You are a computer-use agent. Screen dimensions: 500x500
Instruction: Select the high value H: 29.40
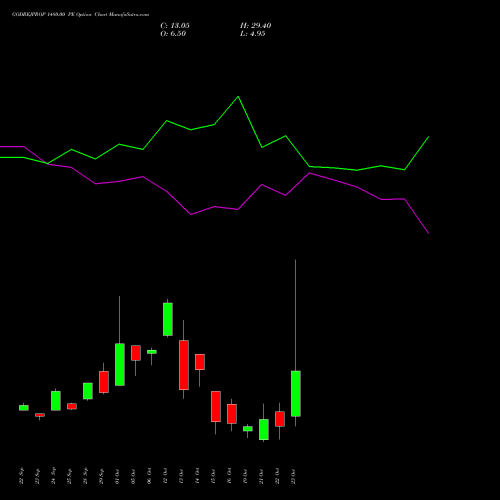click(x=255, y=26)
